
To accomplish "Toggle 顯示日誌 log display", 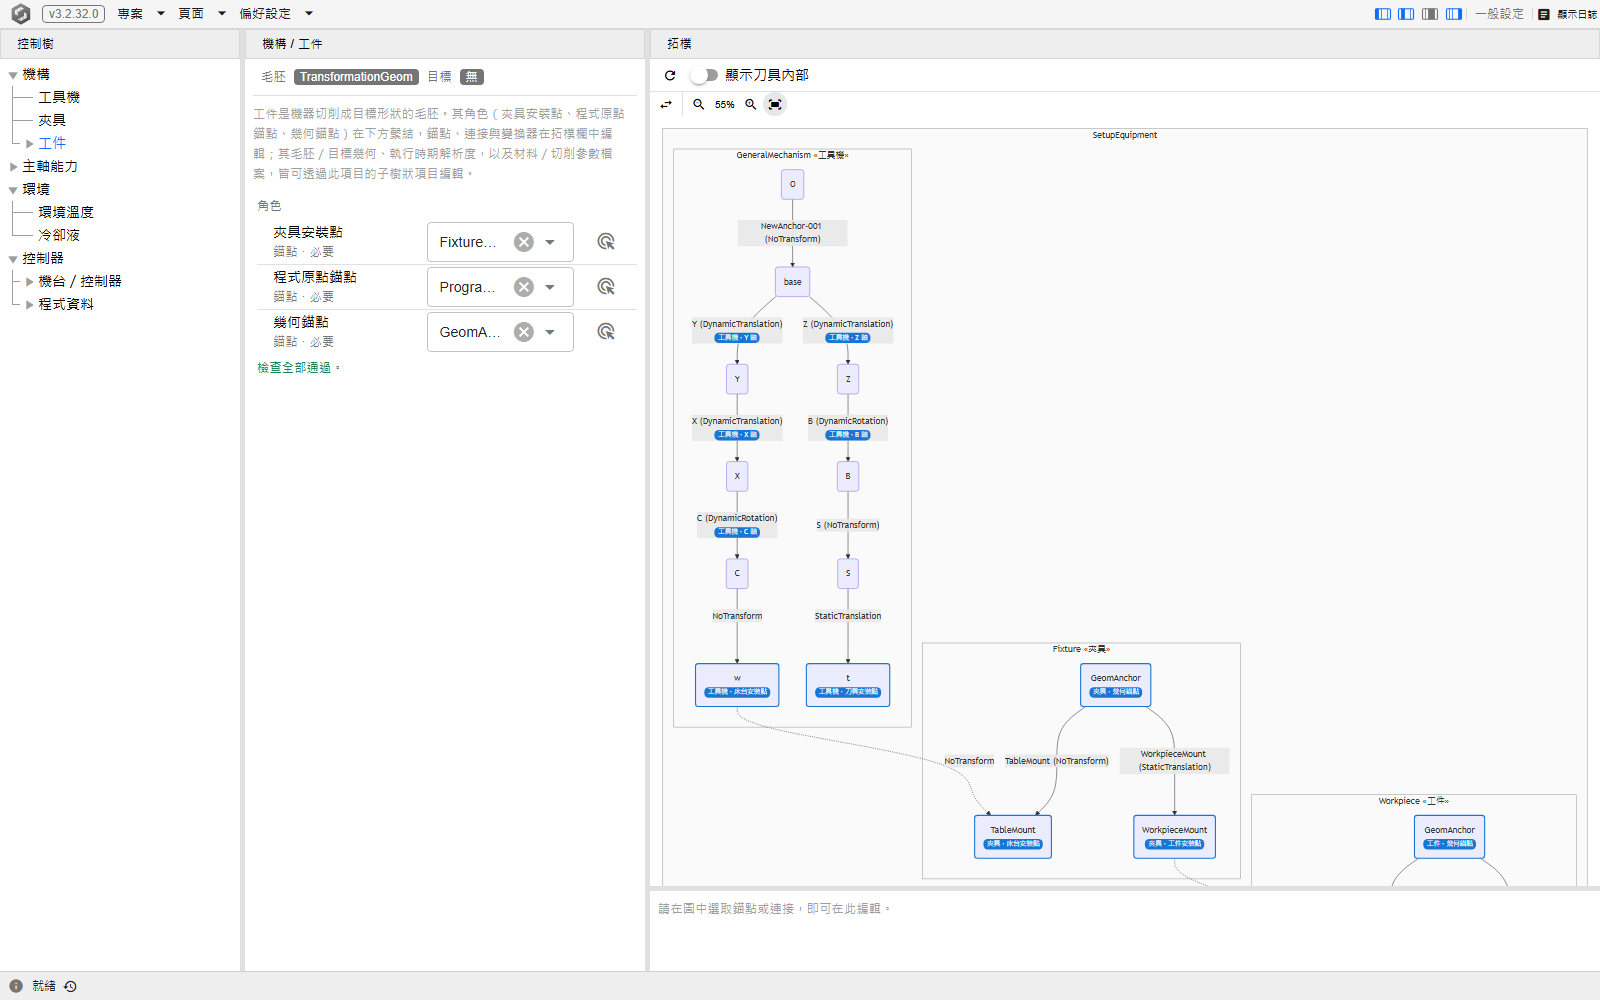I will click(1567, 14).
